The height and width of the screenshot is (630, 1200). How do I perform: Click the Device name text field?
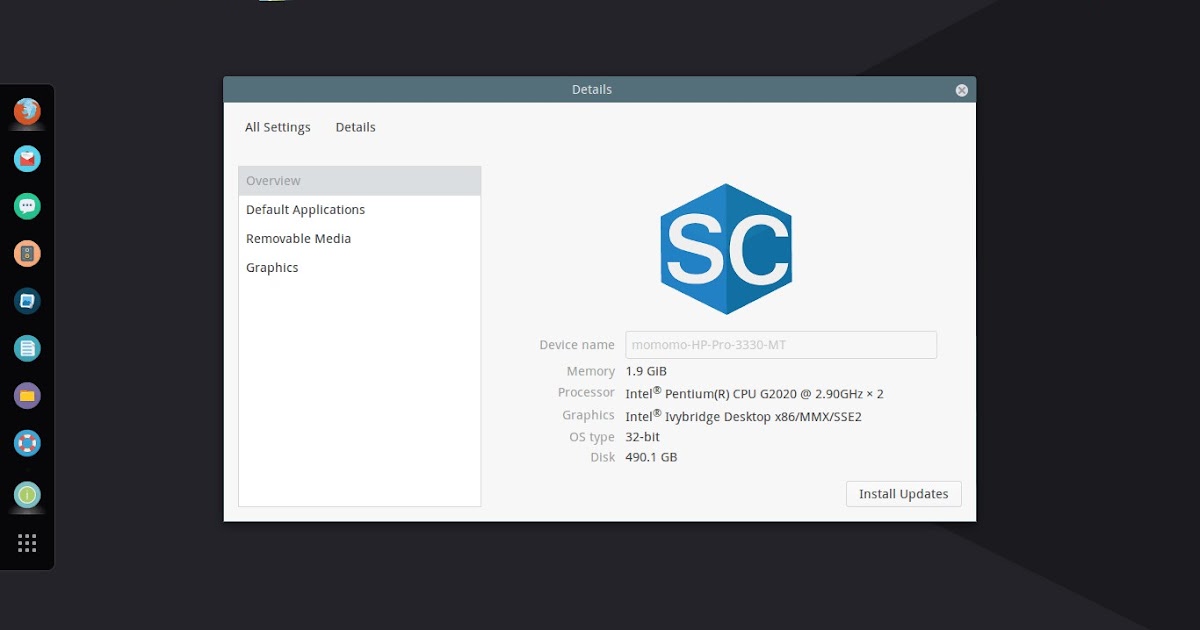[780, 344]
